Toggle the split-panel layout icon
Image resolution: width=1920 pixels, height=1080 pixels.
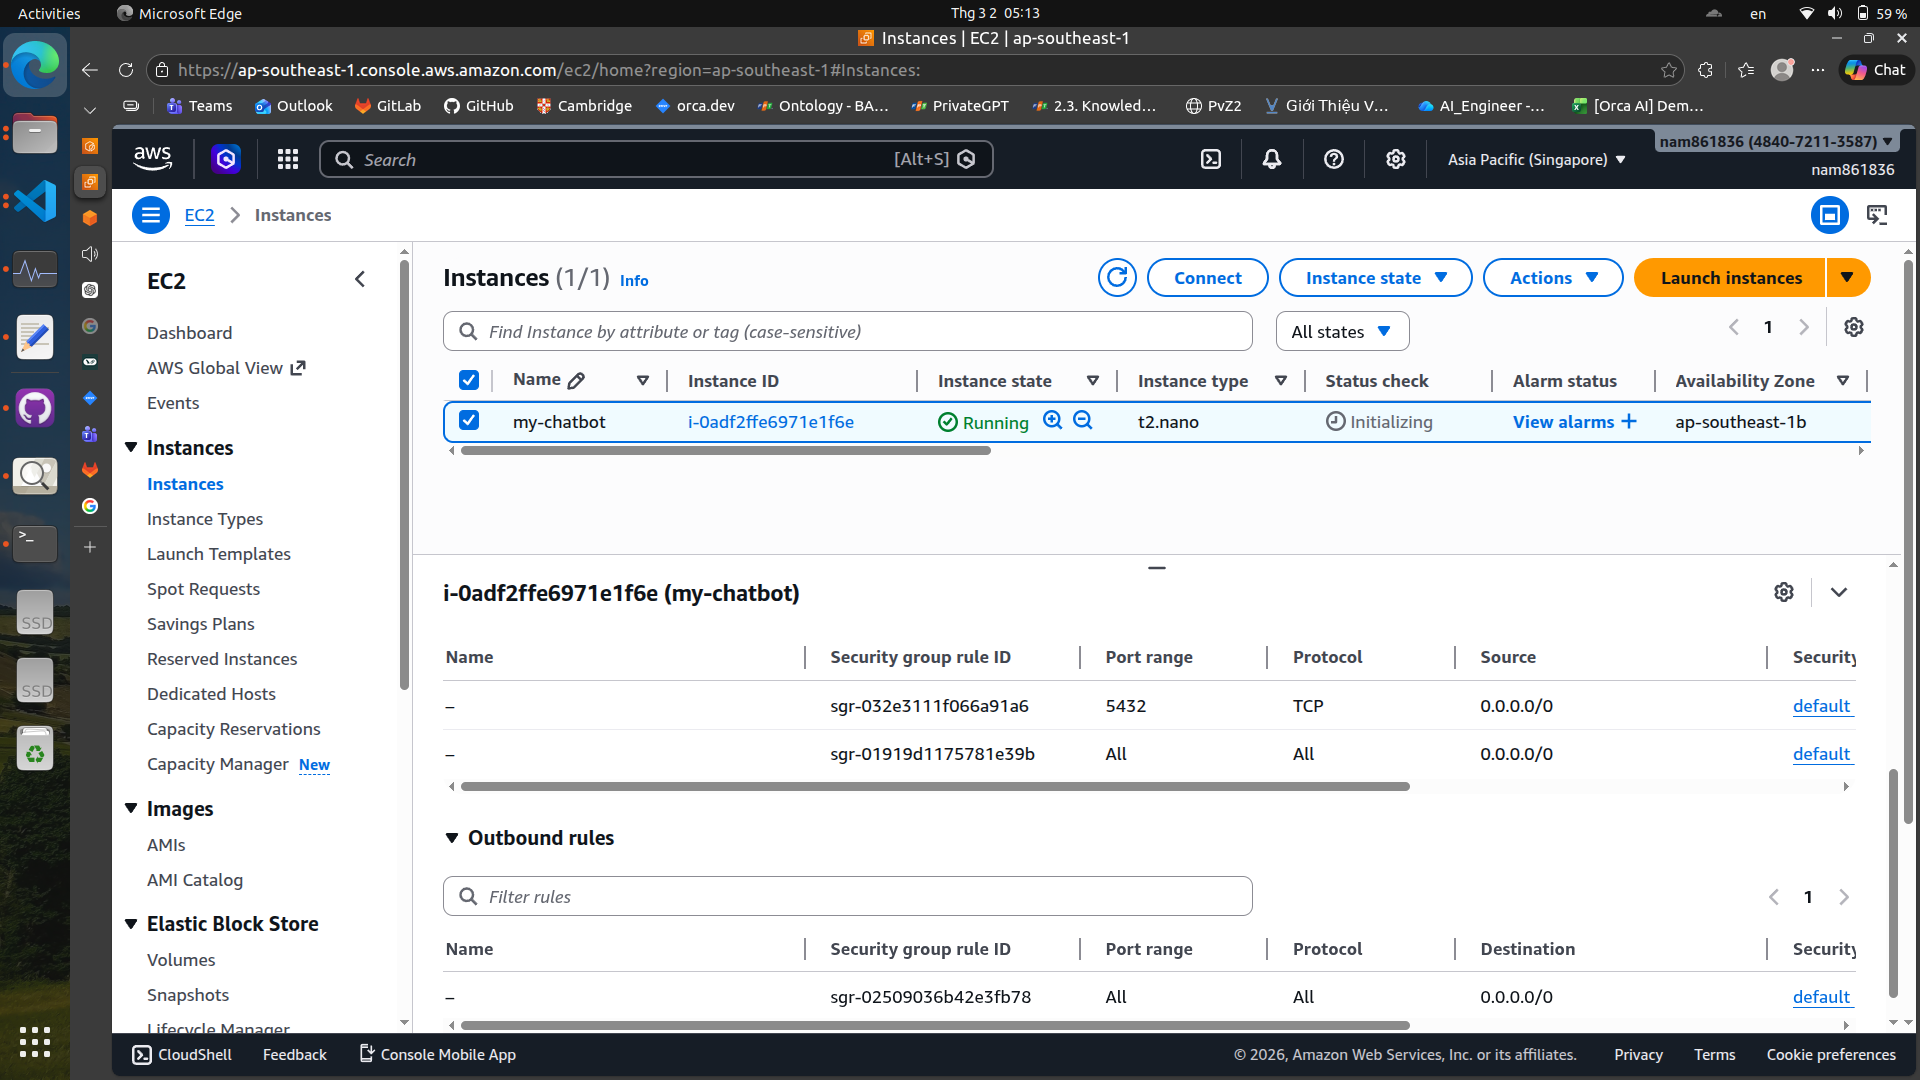1829,214
